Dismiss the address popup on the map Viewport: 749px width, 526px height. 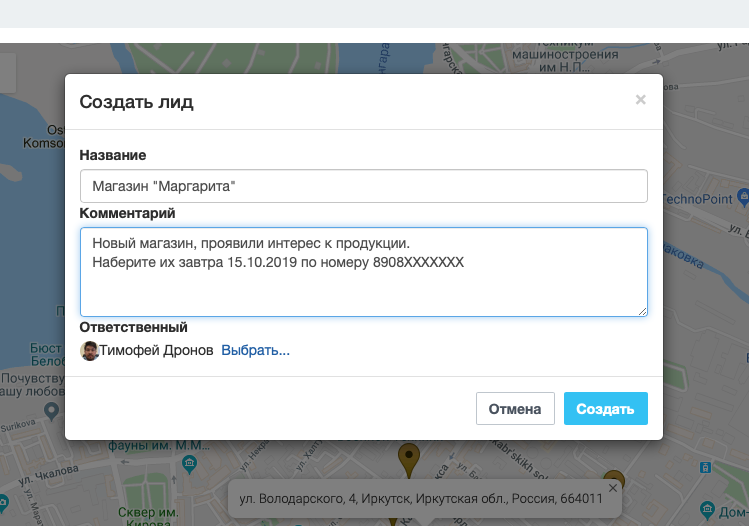click(613, 487)
